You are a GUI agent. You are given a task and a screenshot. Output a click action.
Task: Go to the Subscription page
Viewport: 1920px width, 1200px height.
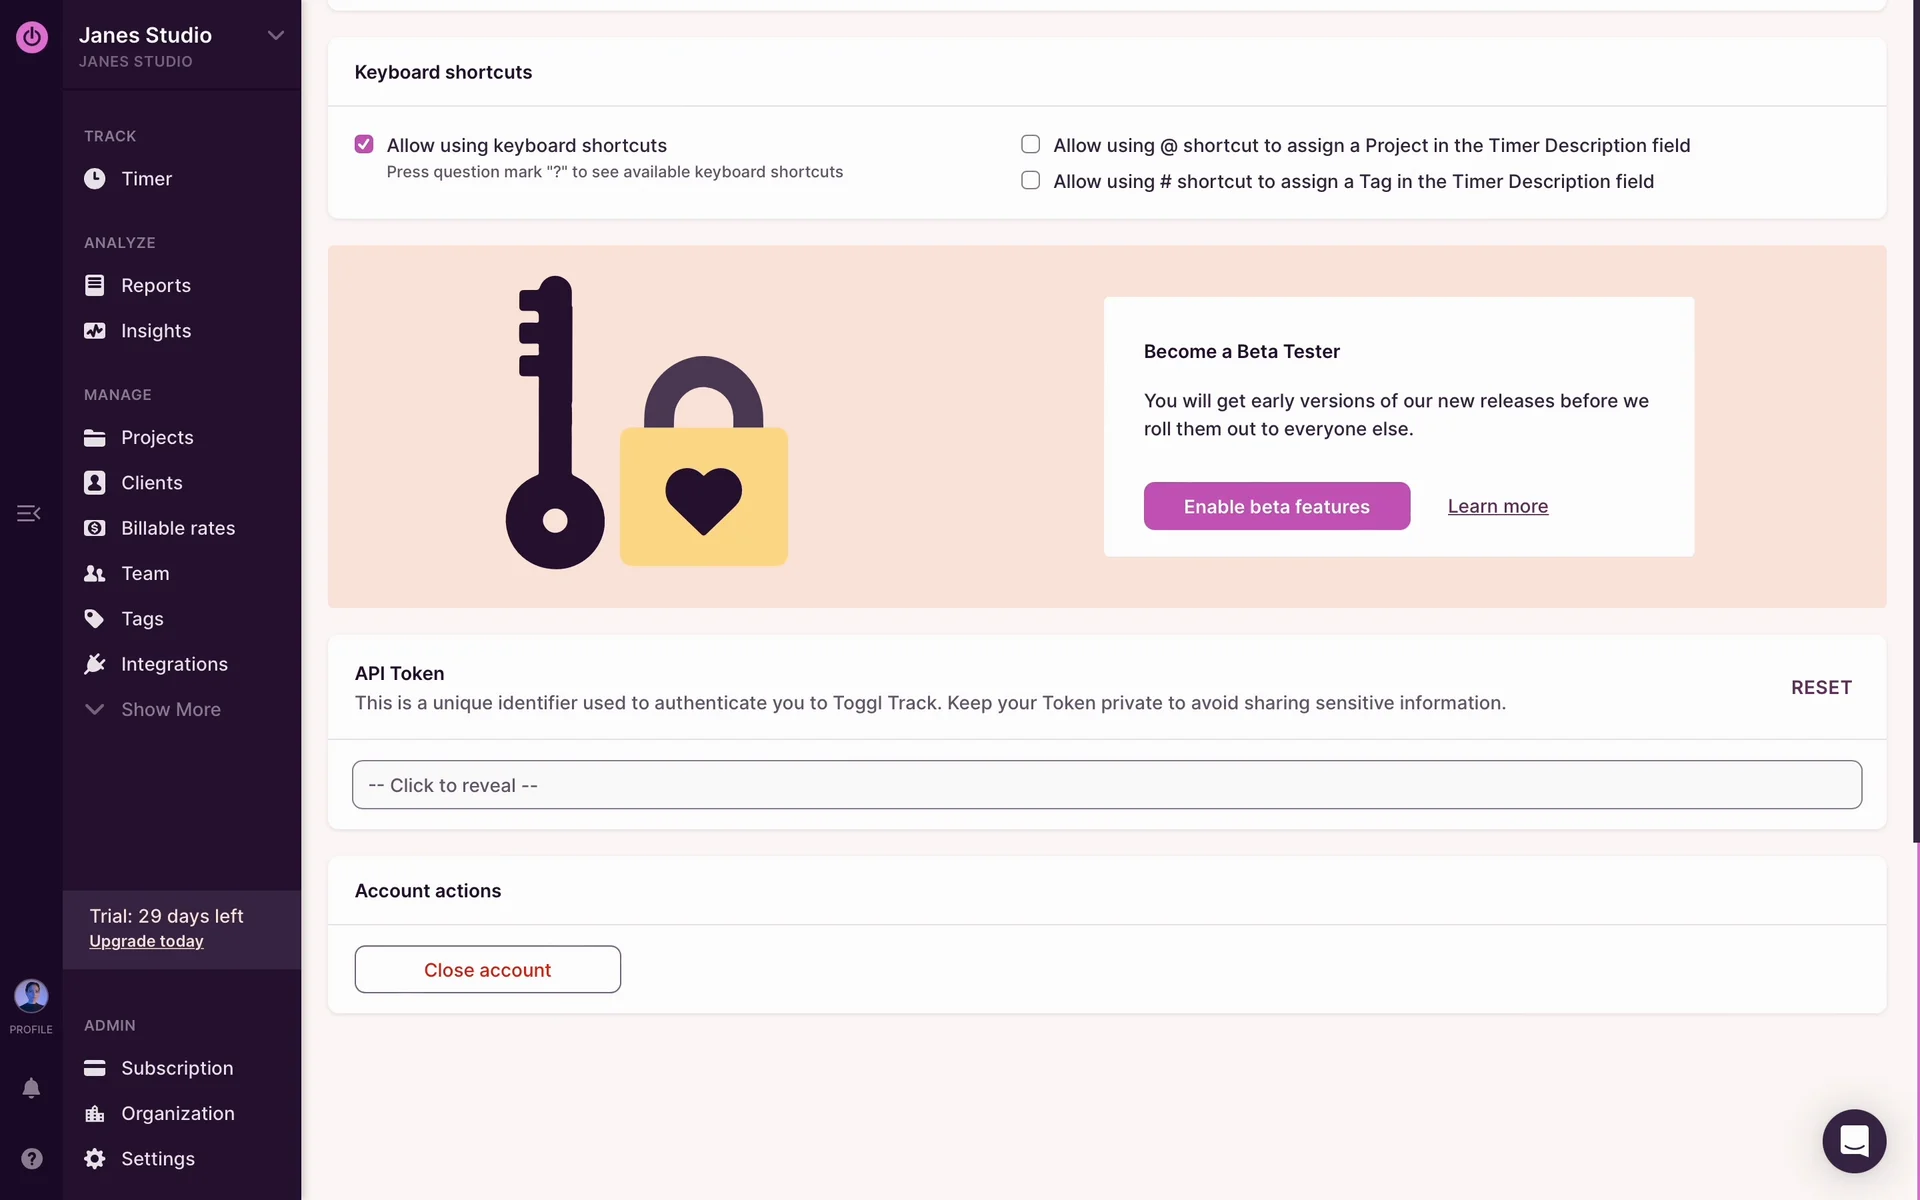[x=176, y=1068]
